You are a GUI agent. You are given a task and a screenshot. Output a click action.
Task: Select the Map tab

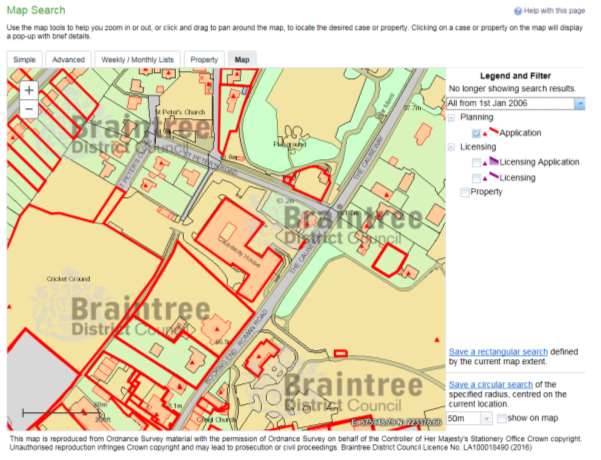click(x=242, y=59)
